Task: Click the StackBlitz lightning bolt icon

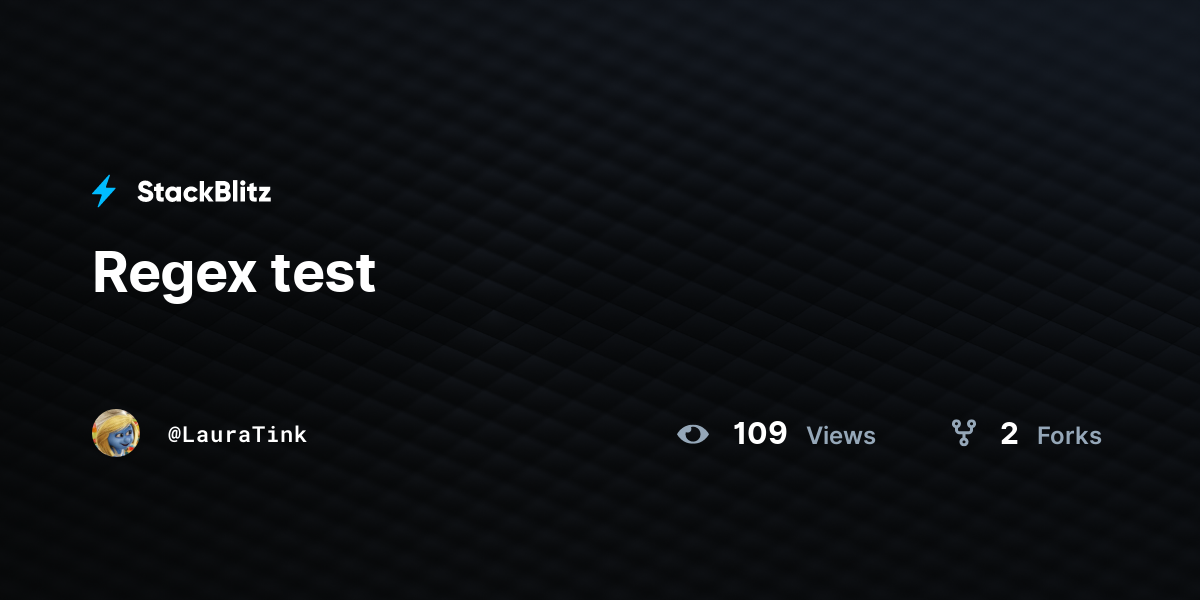Action: [104, 191]
